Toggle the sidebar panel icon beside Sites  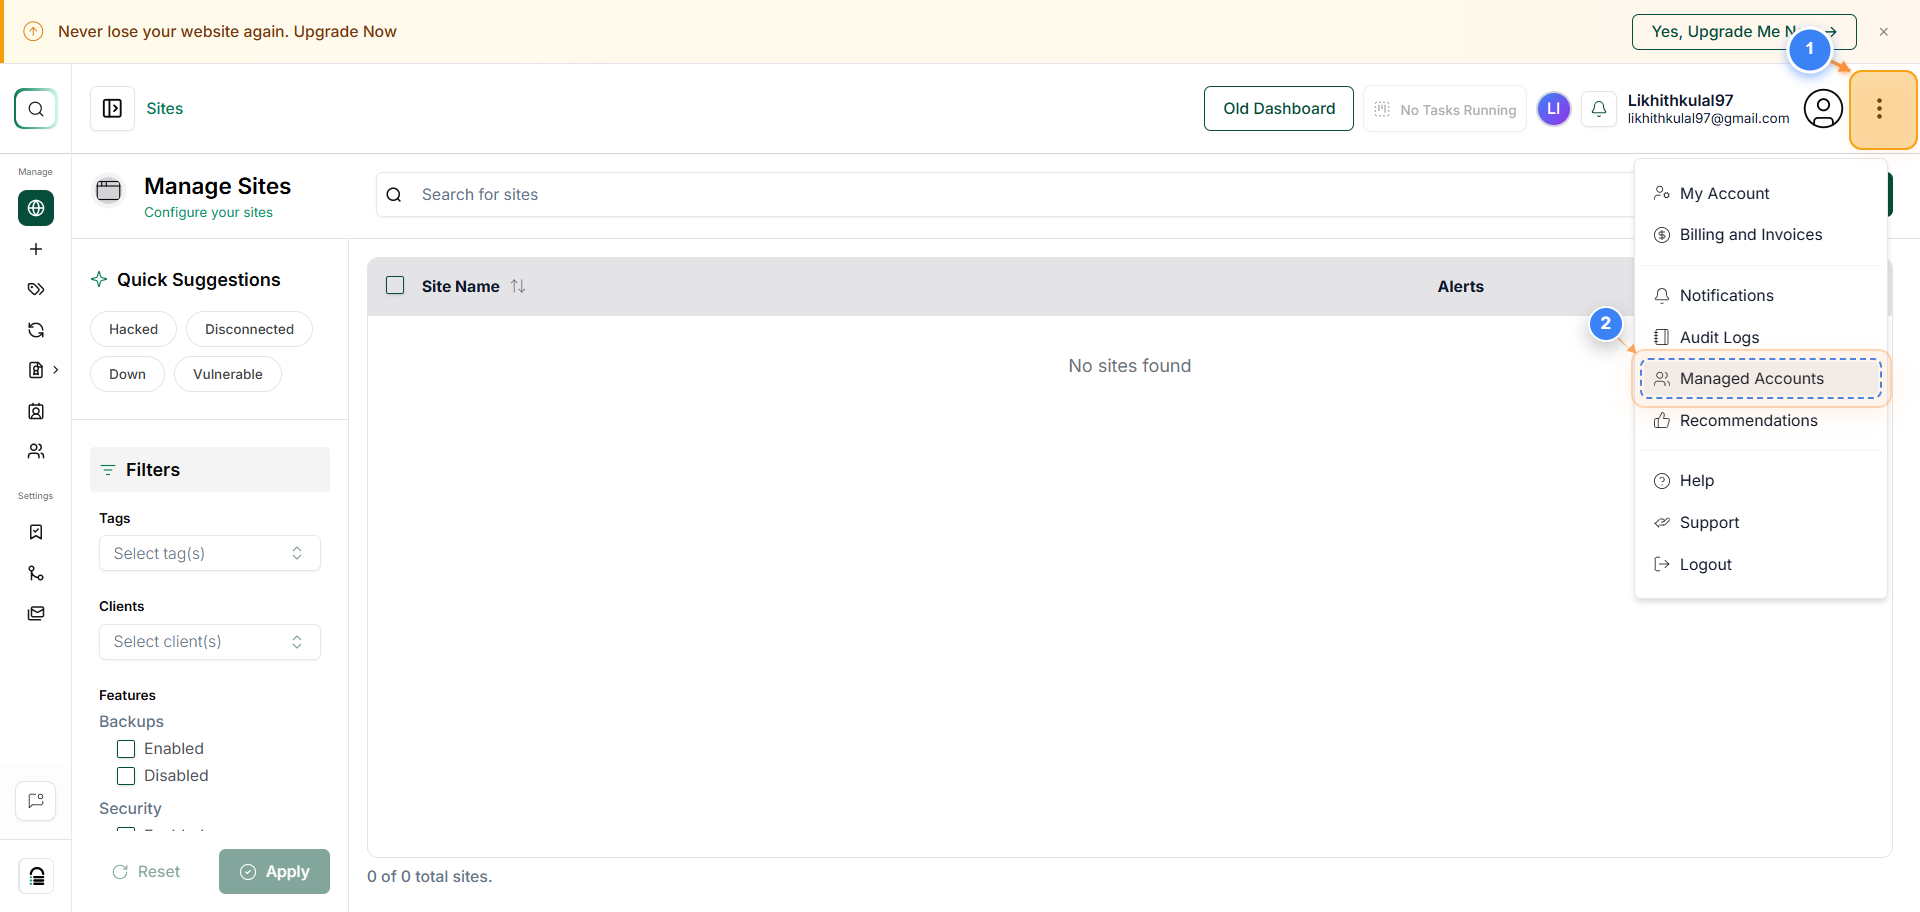click(x=113, y=108)
